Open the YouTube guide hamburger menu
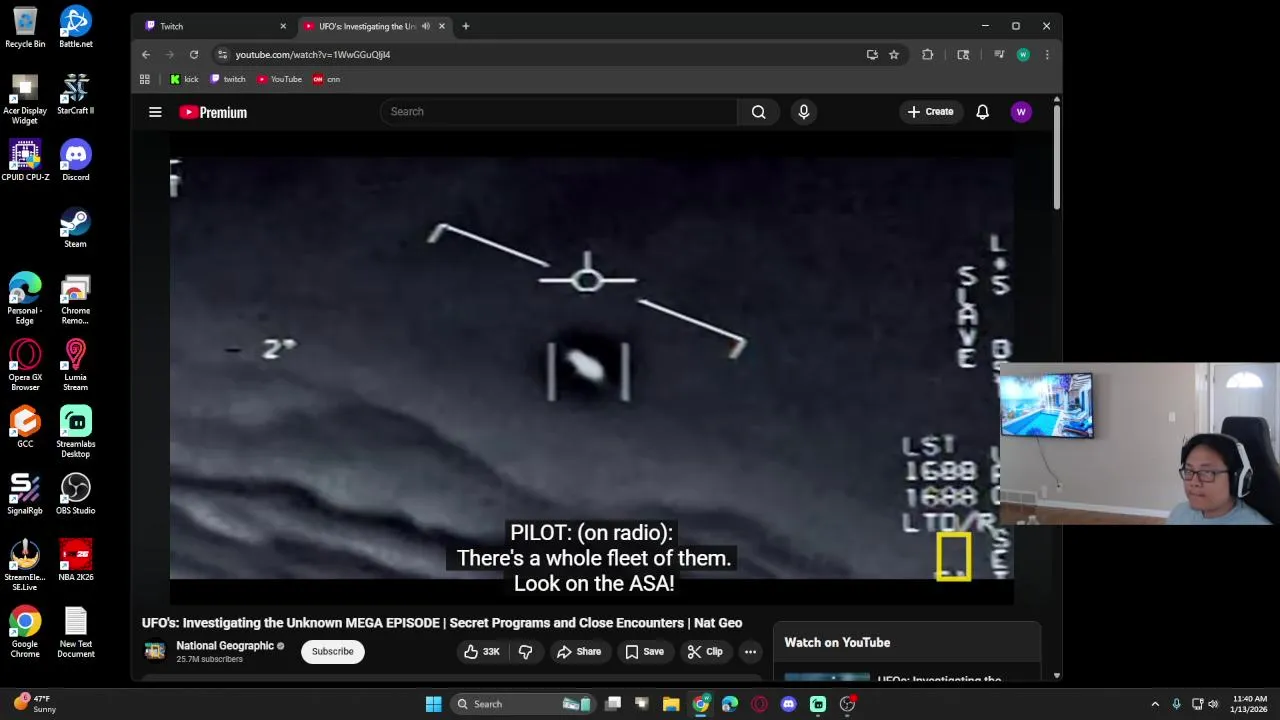The image size is (1280, 720). (155, 112)
